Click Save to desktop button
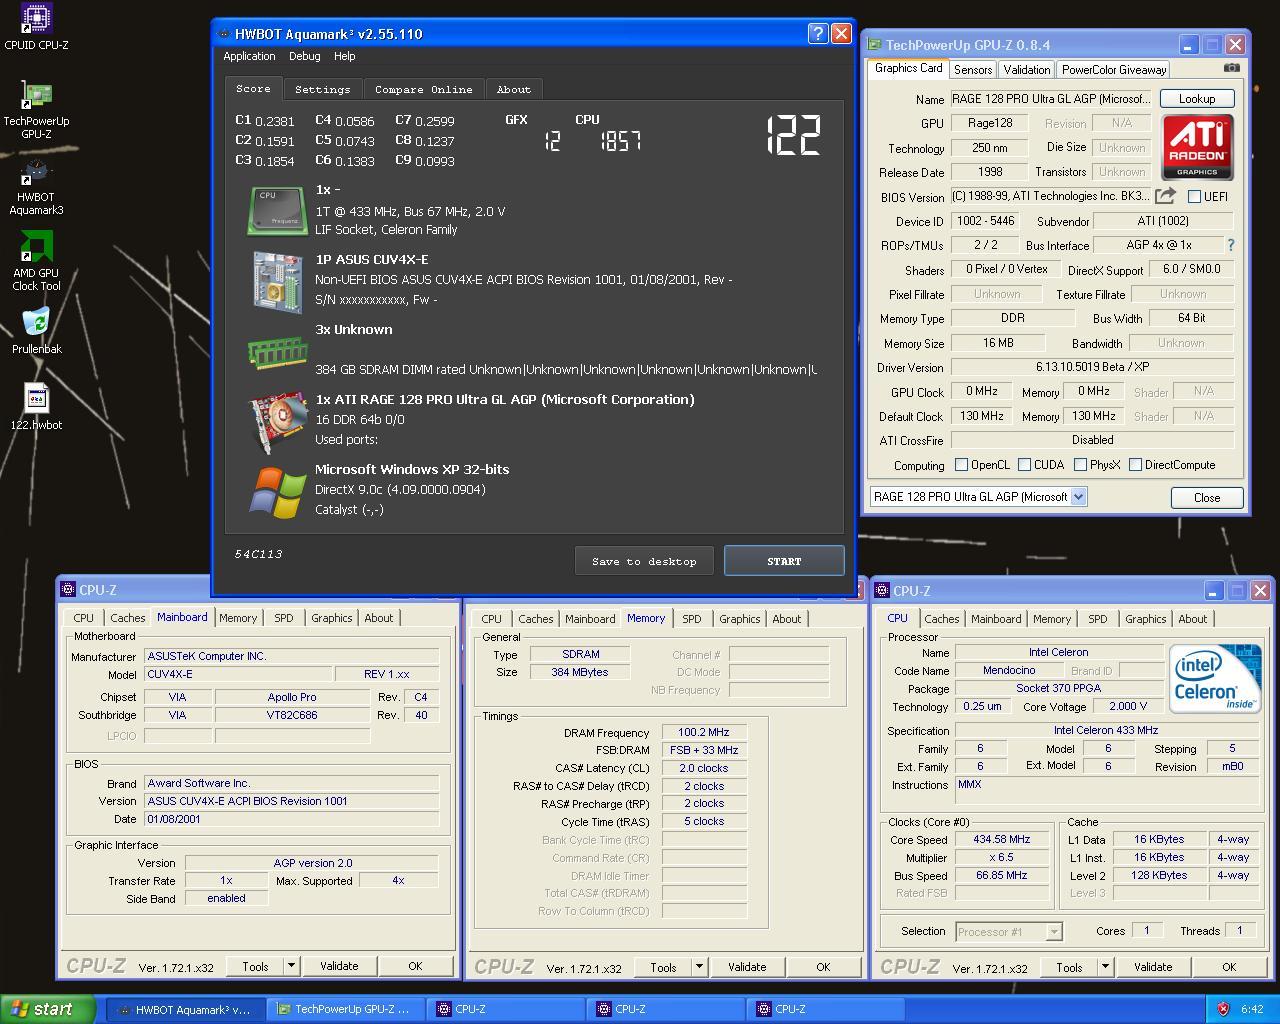The width and height of the screenshot is (1280, 1024). click(644, 561)
